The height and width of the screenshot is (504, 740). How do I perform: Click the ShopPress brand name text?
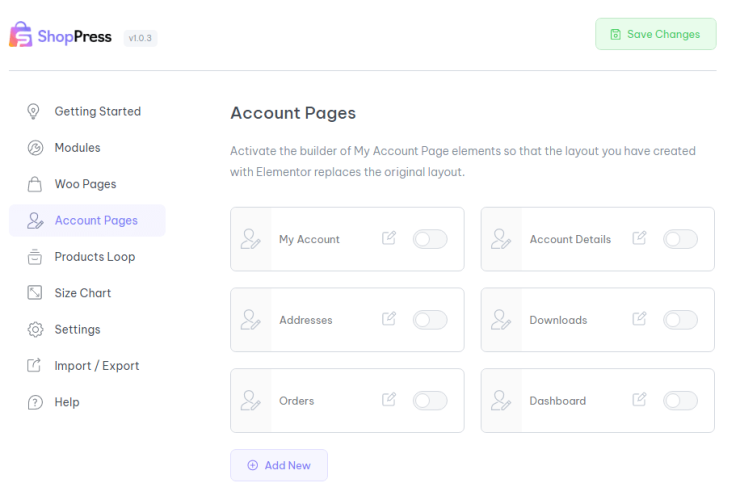tap(75, 36)
